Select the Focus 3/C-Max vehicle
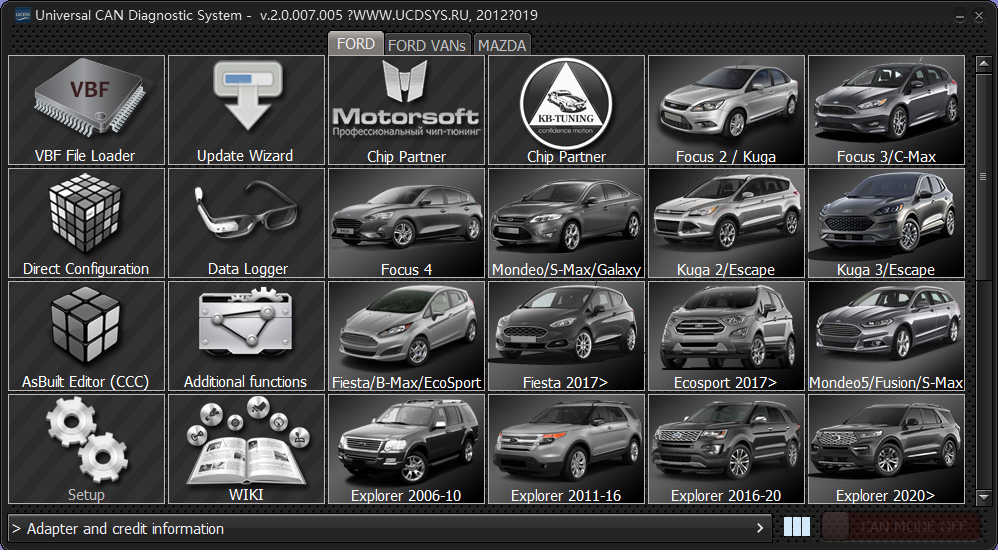This screenshot has height=550, width=998. [x=886, y=110]
